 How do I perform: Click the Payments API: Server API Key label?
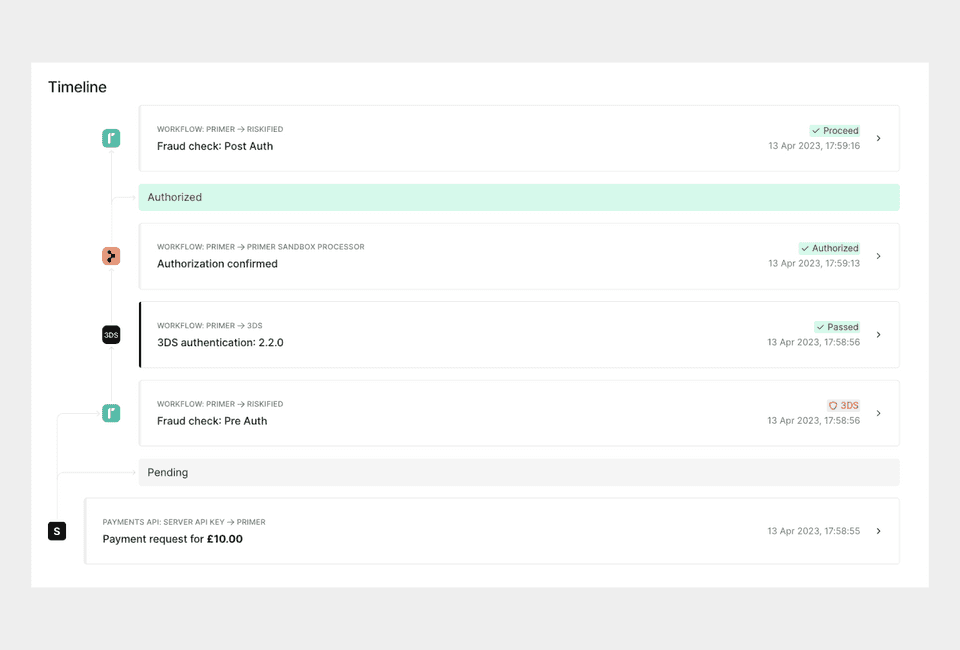click(x=184, y=522)
